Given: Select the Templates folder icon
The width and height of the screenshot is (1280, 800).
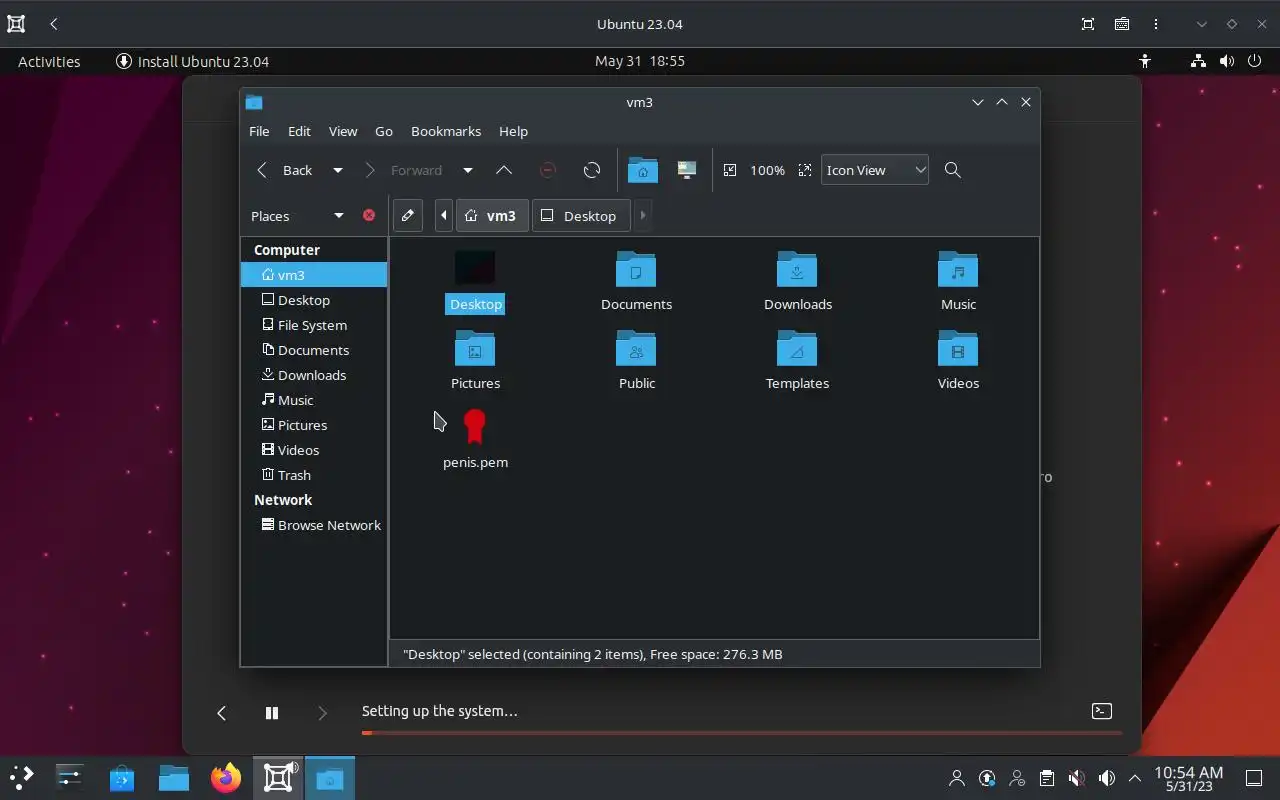Looking at the screenshot, I should (797, 347).
